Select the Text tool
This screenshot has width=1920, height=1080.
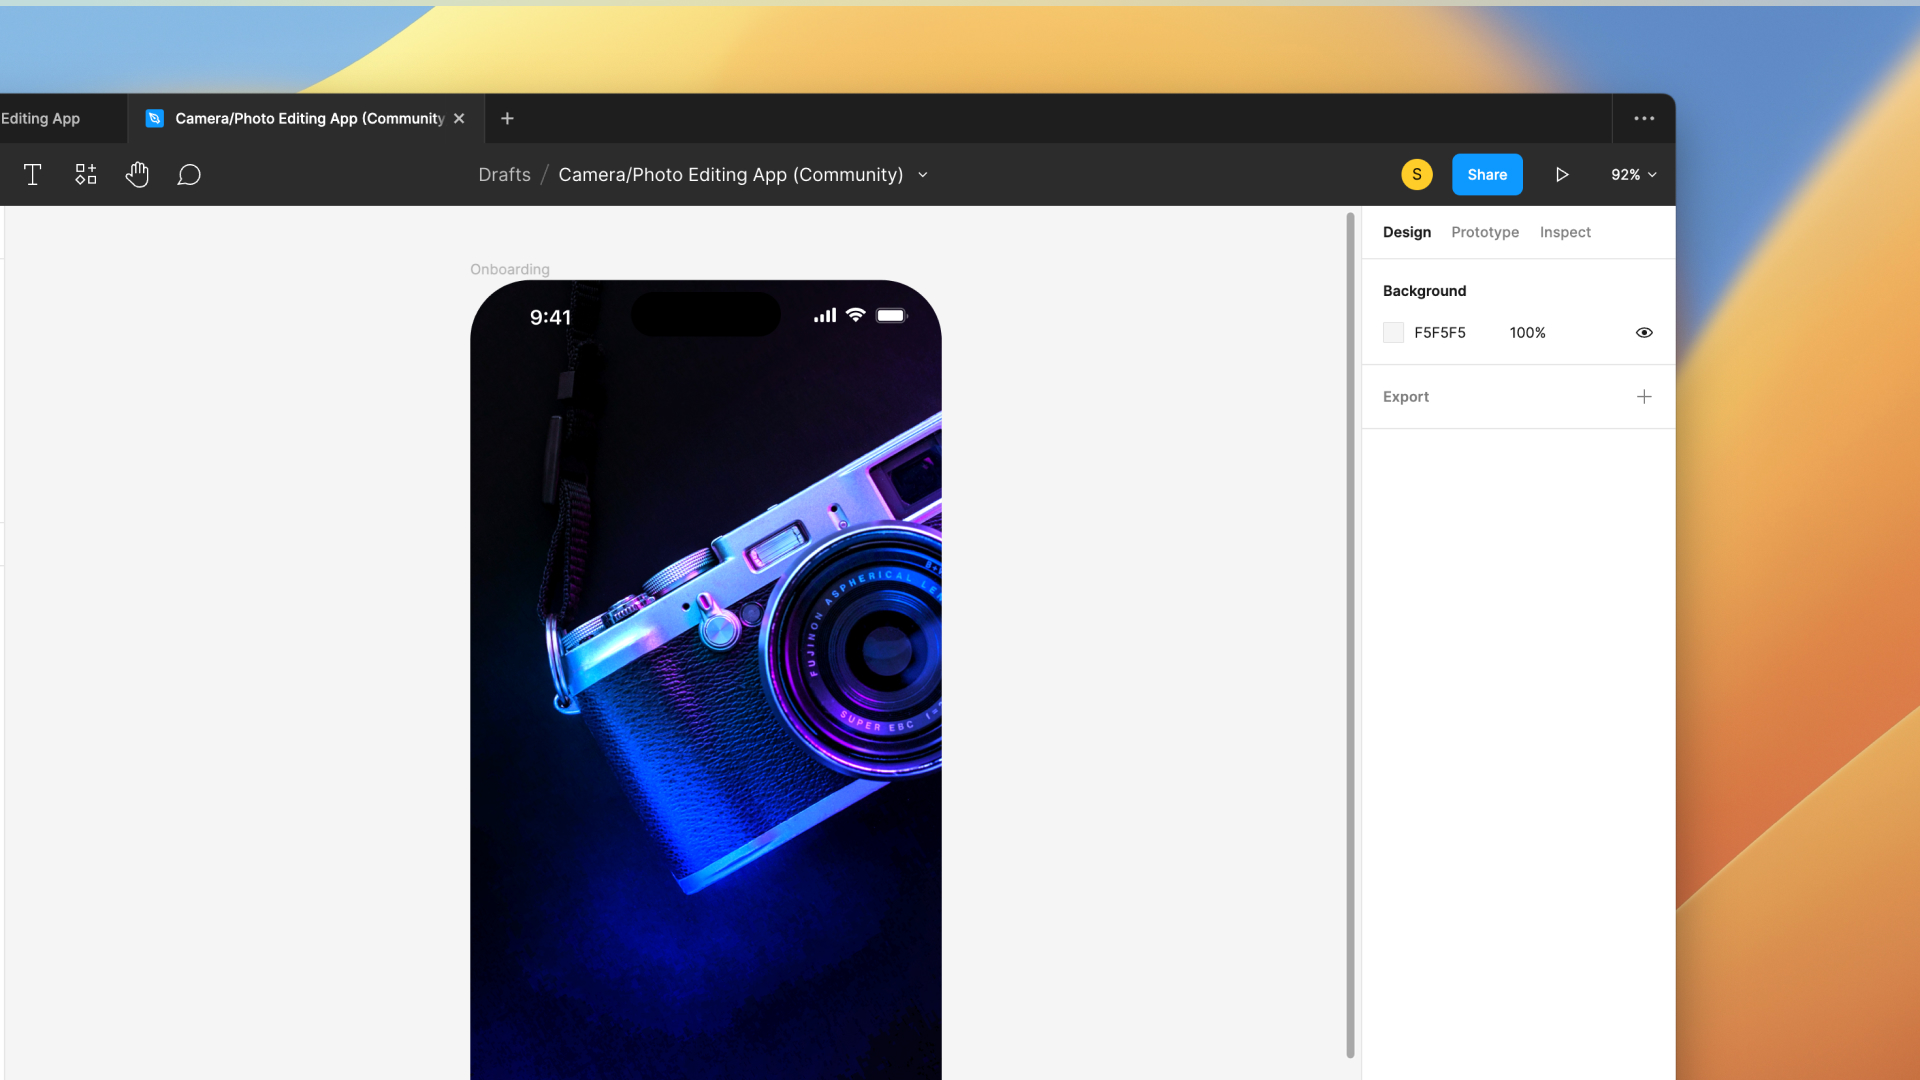point(32,175)
